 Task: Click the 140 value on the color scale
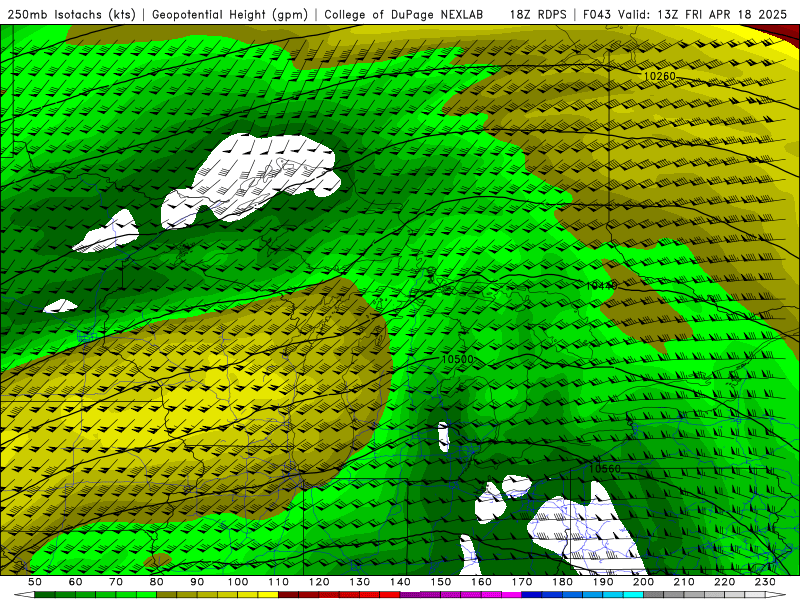click(401, 582)
